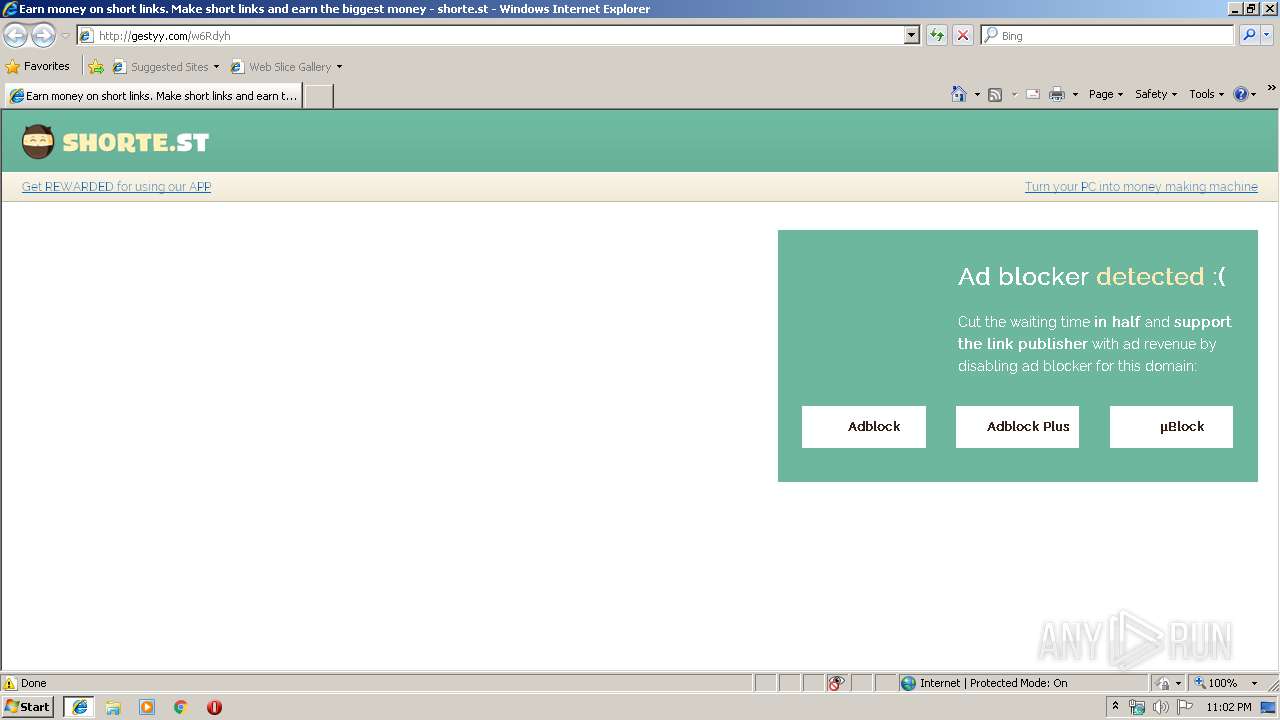Viewport: 1280px width, 720px height.
Task: Open the search provider dropdown arrow
Action: click(1267, 36)
